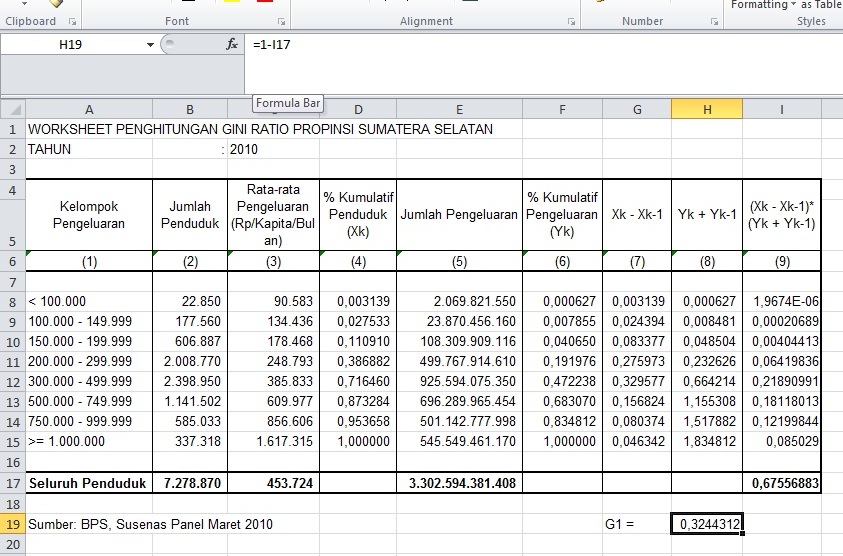
Task: Click the '< 100.000' group cell
Action: pyautogui.click(x=89, y=301)
